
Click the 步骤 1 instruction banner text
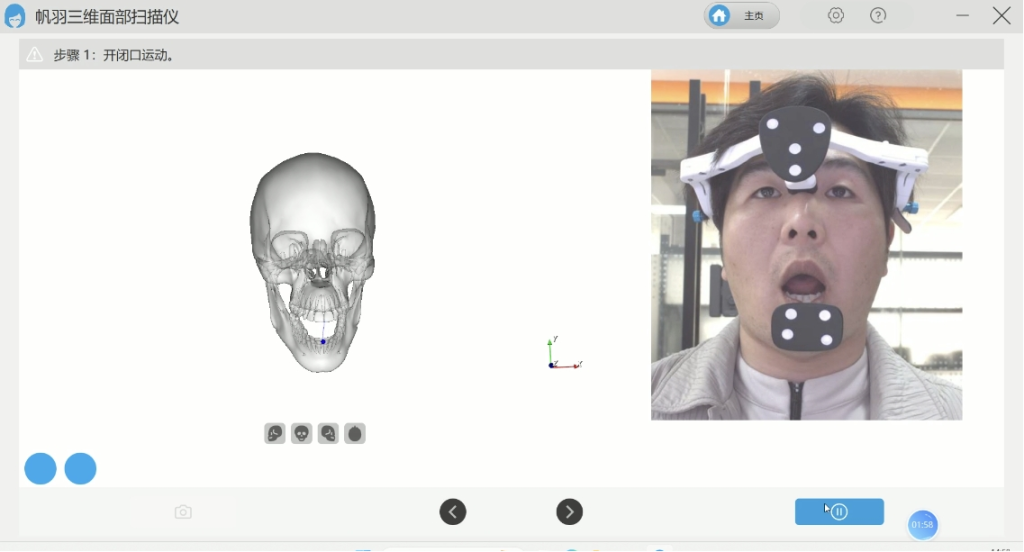pos(114,56)
